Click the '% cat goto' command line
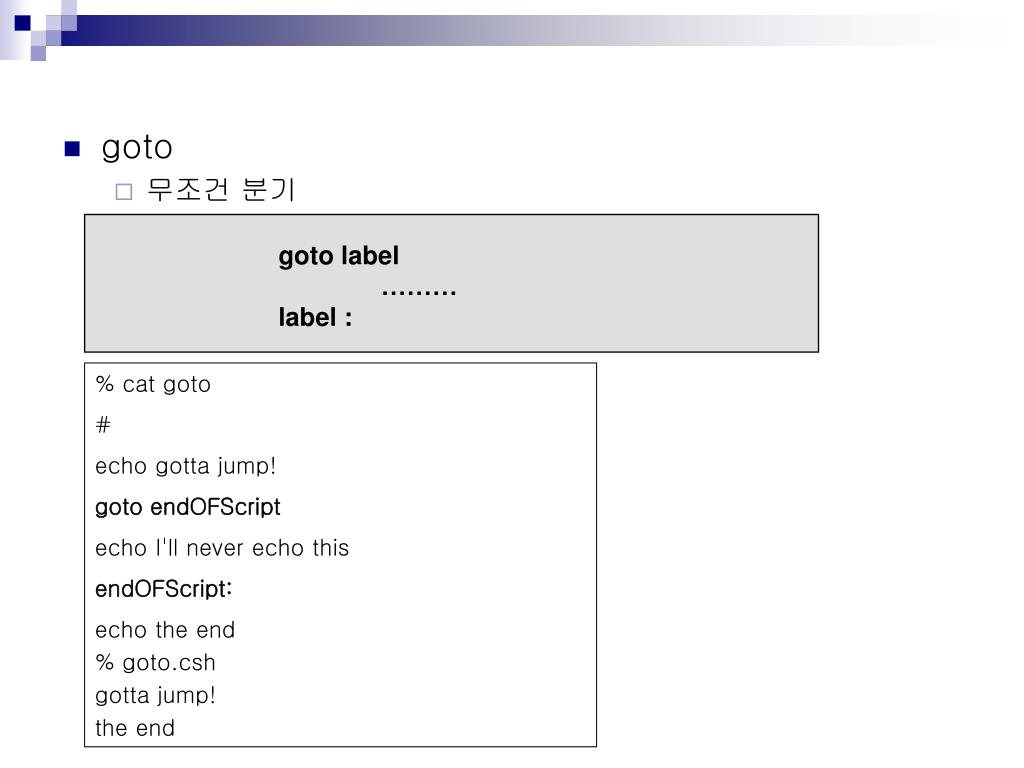The width and height of the screenshot is (1024, 768). tap(153, 384)
